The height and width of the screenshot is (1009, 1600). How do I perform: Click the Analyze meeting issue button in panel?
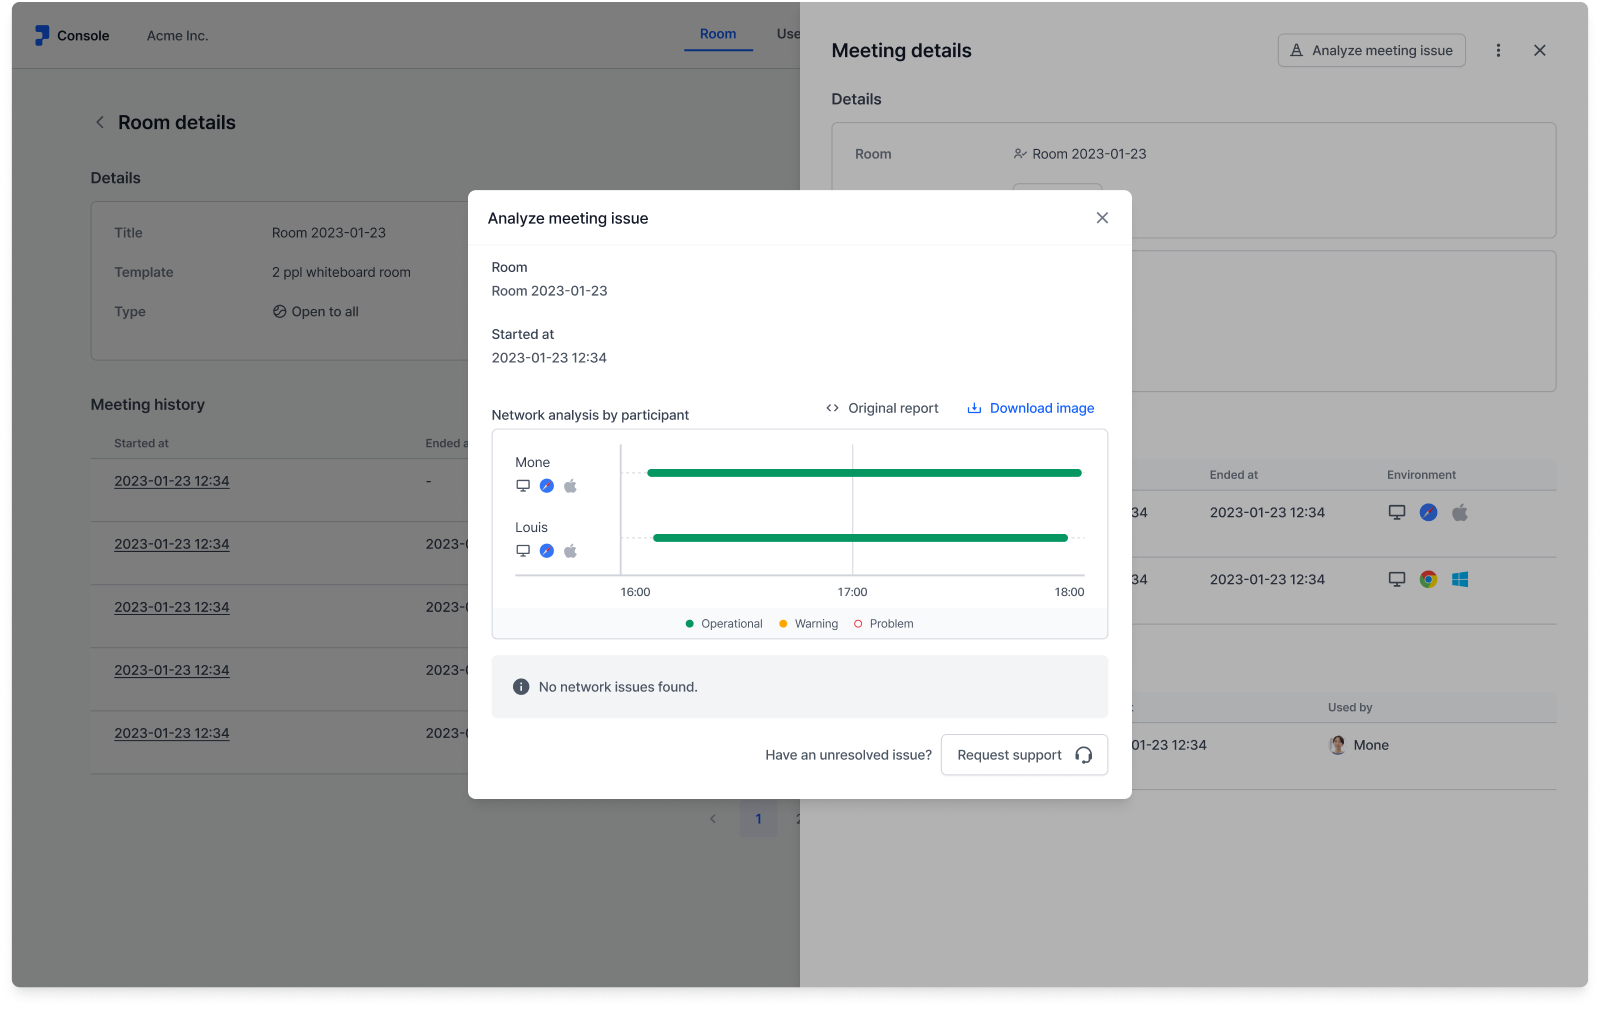1371,50
